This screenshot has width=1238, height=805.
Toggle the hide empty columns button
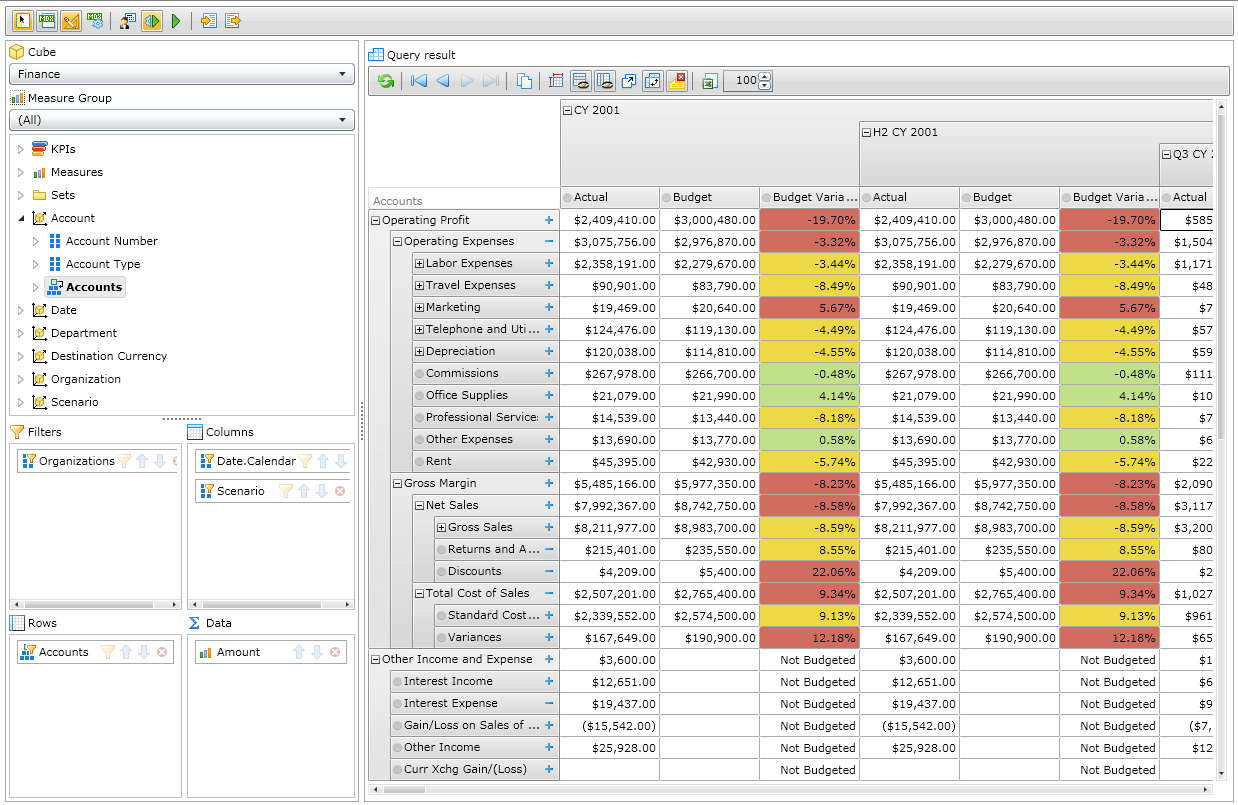604,82
